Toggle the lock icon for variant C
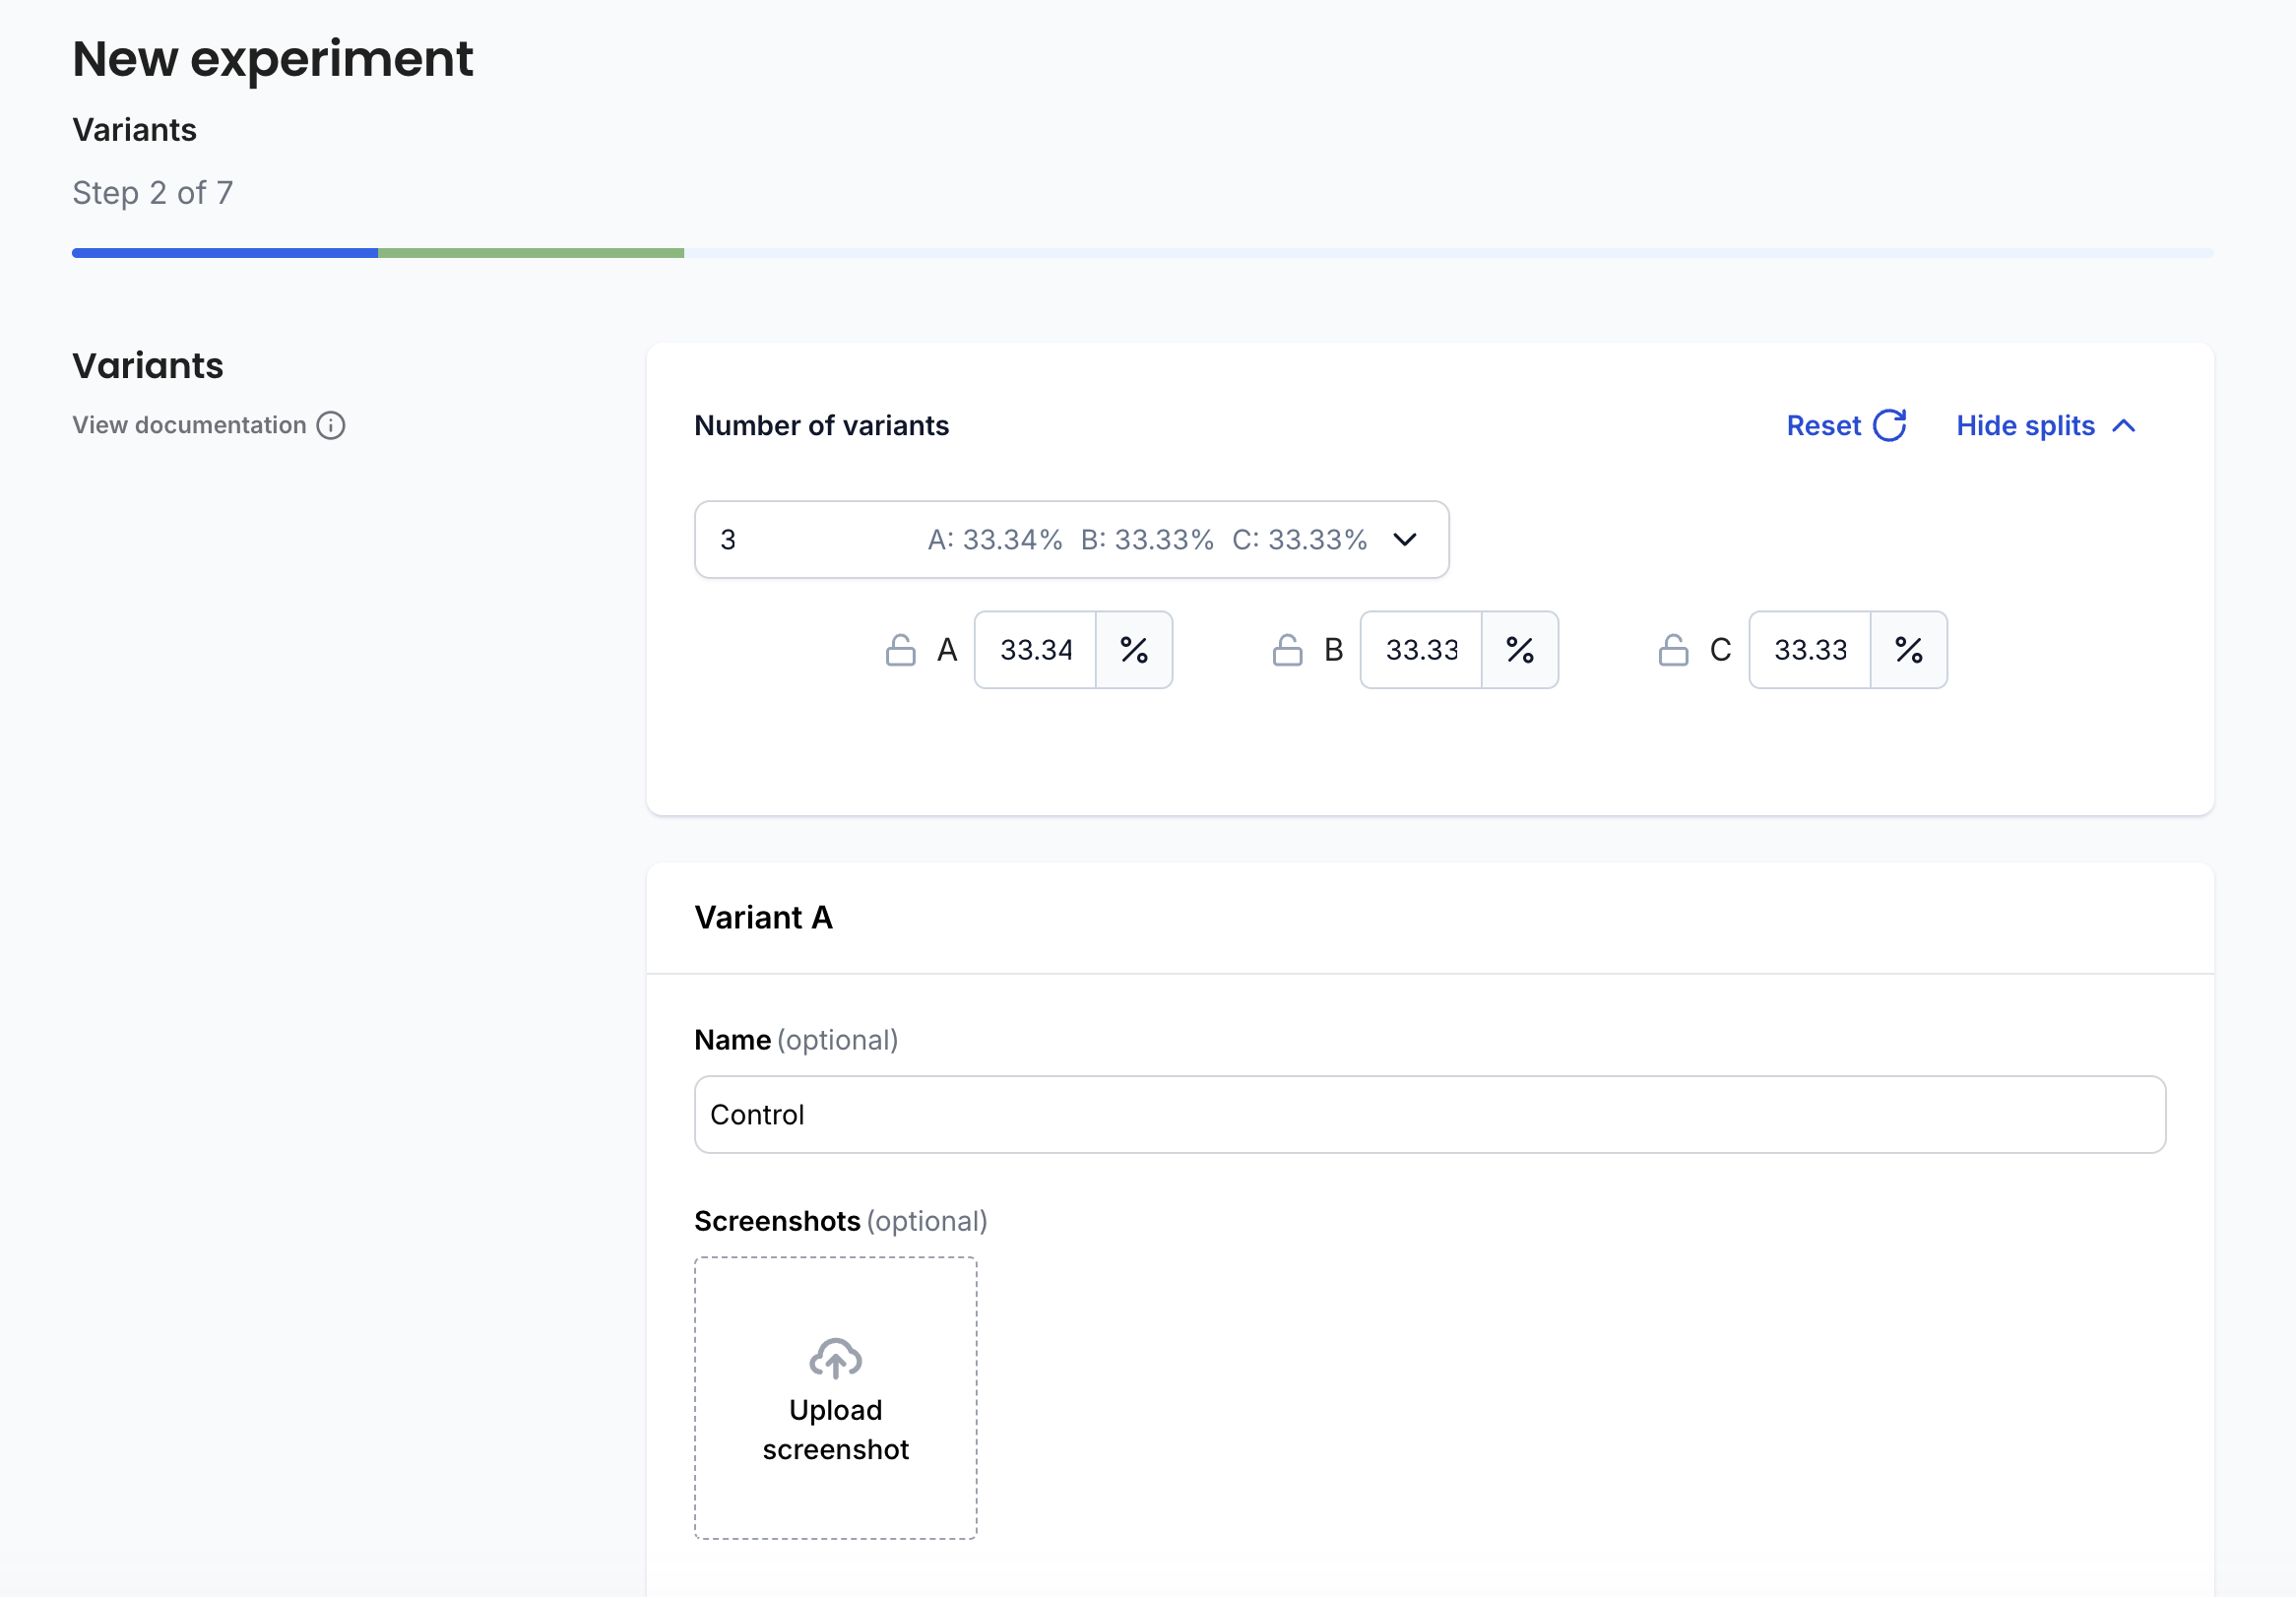This screenshot has width=2296, height=1597. [1673, 650]
